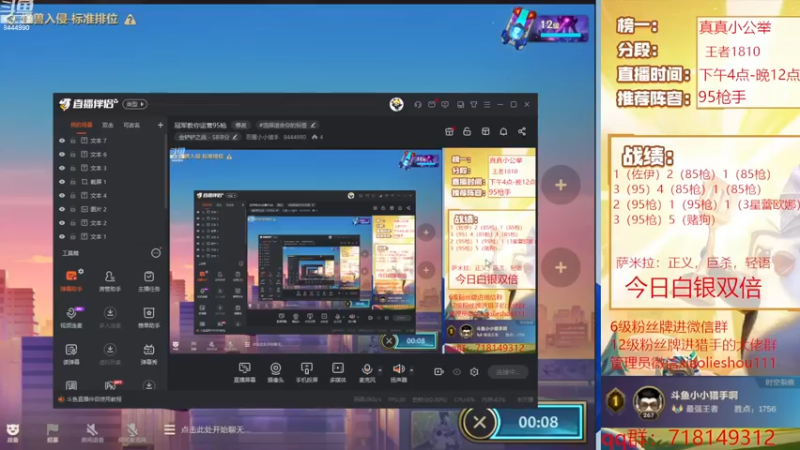Click the mode switch pill beside 直播伴侣 logo
The width and height of the screenshot is (800, 450).
(135, 104)
